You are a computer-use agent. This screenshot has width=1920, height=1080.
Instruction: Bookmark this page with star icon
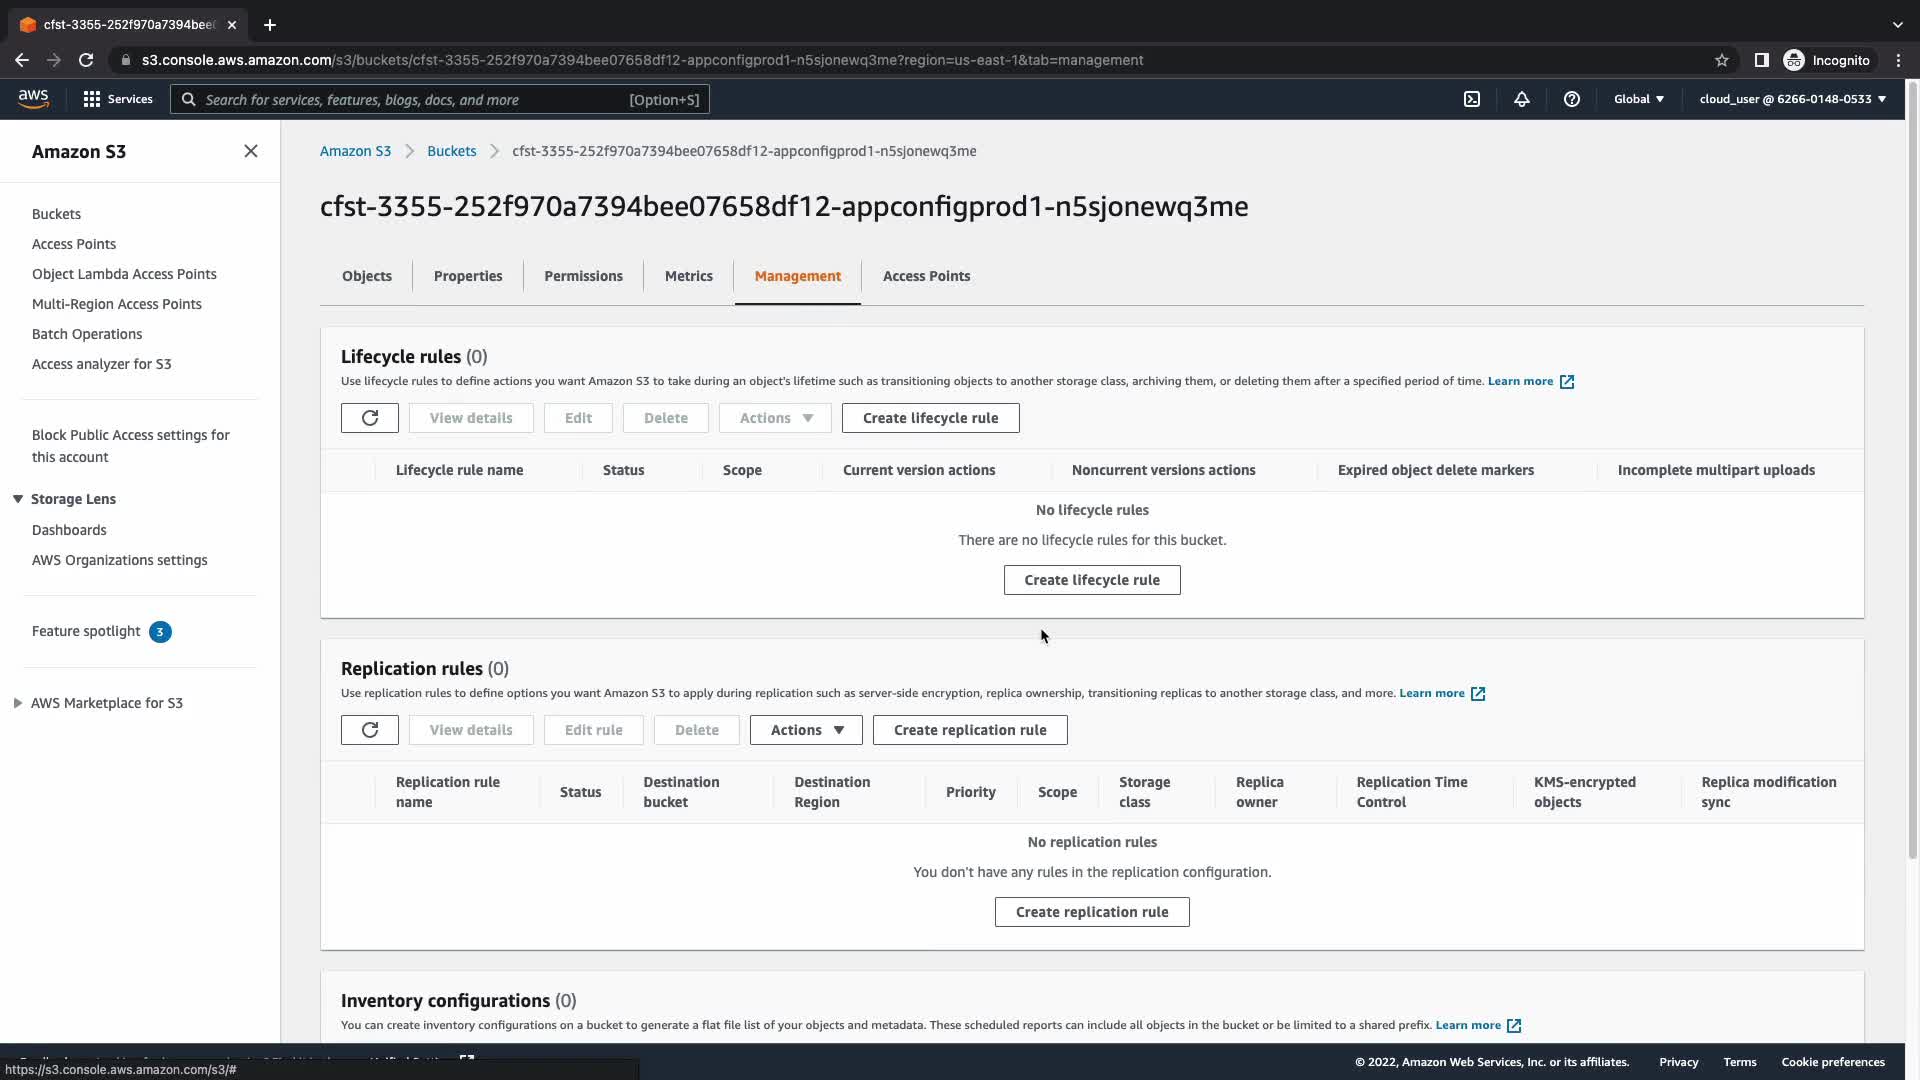(1721, 60)
